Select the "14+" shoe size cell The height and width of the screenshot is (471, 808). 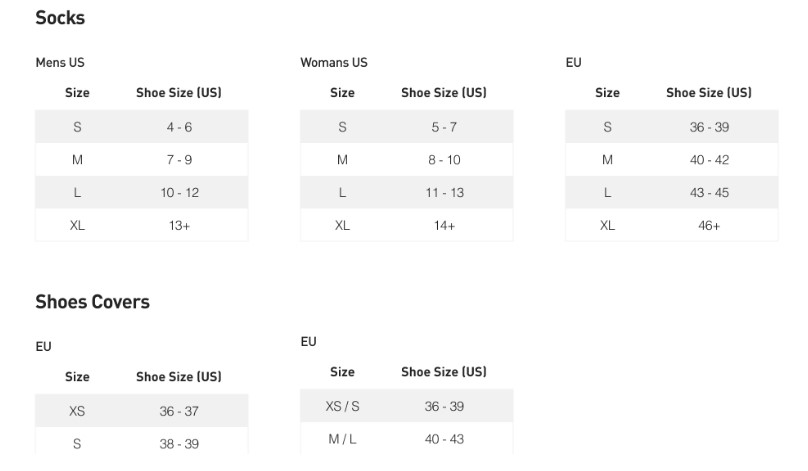(x=444, y=226)
